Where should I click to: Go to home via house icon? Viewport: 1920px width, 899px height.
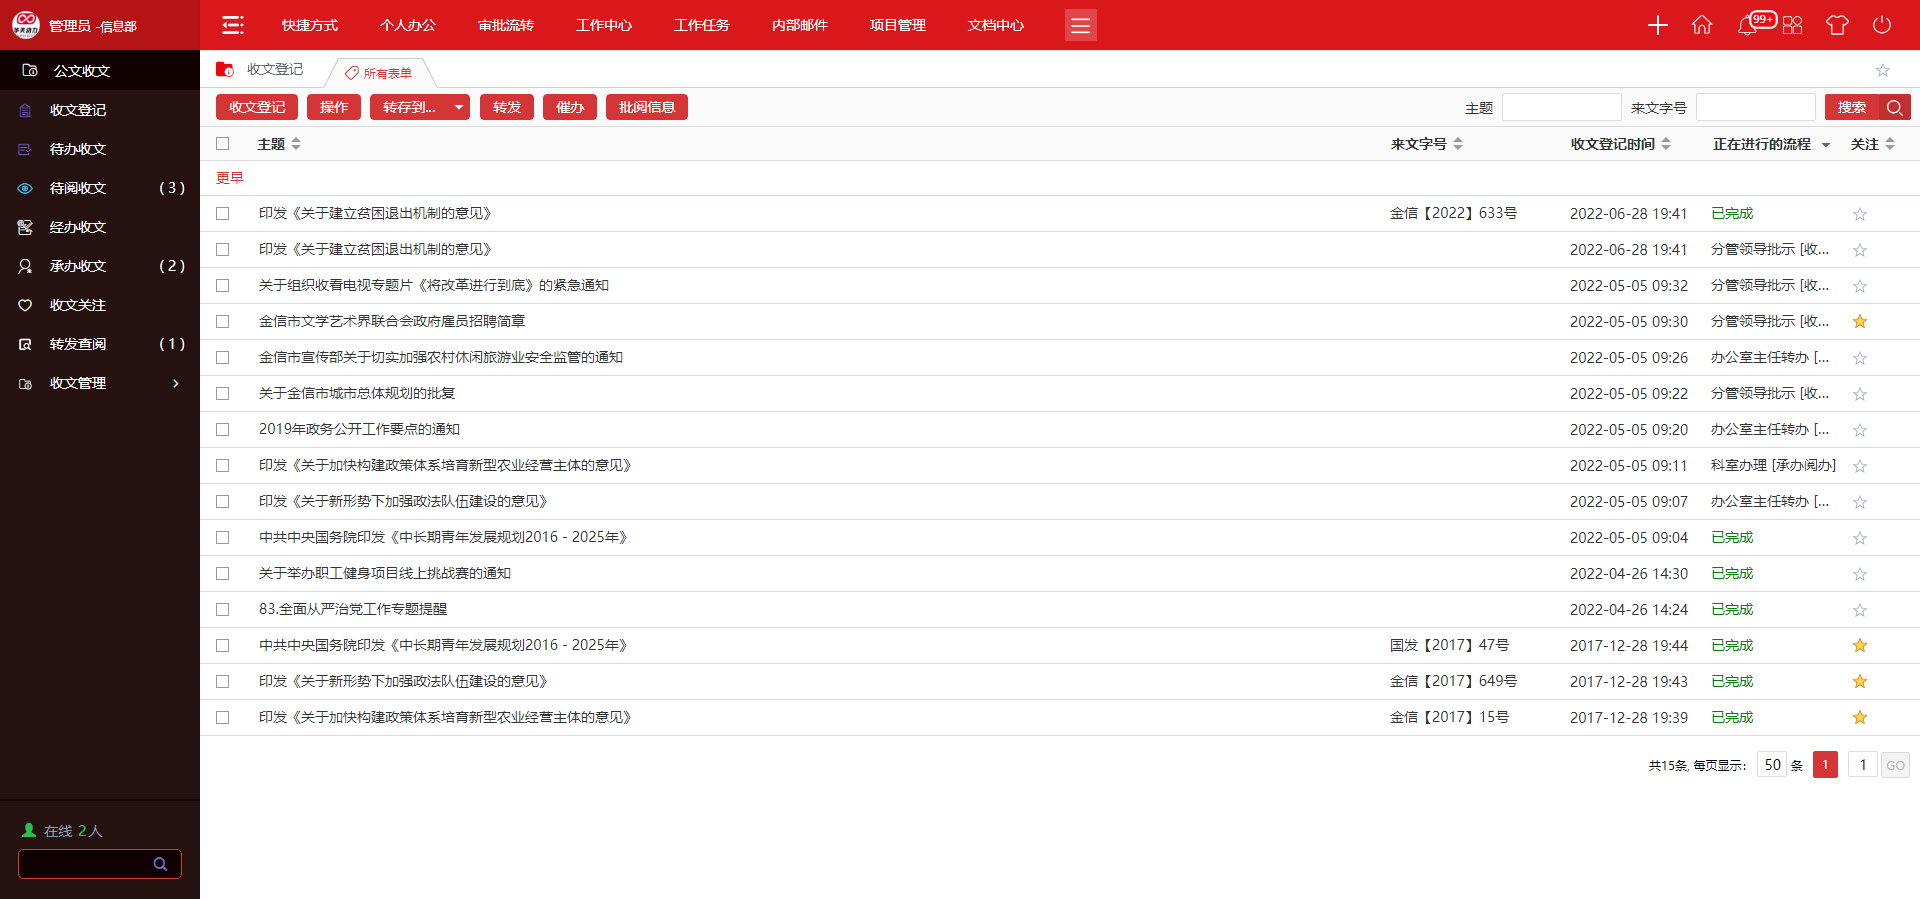(x=1702, y=25)
